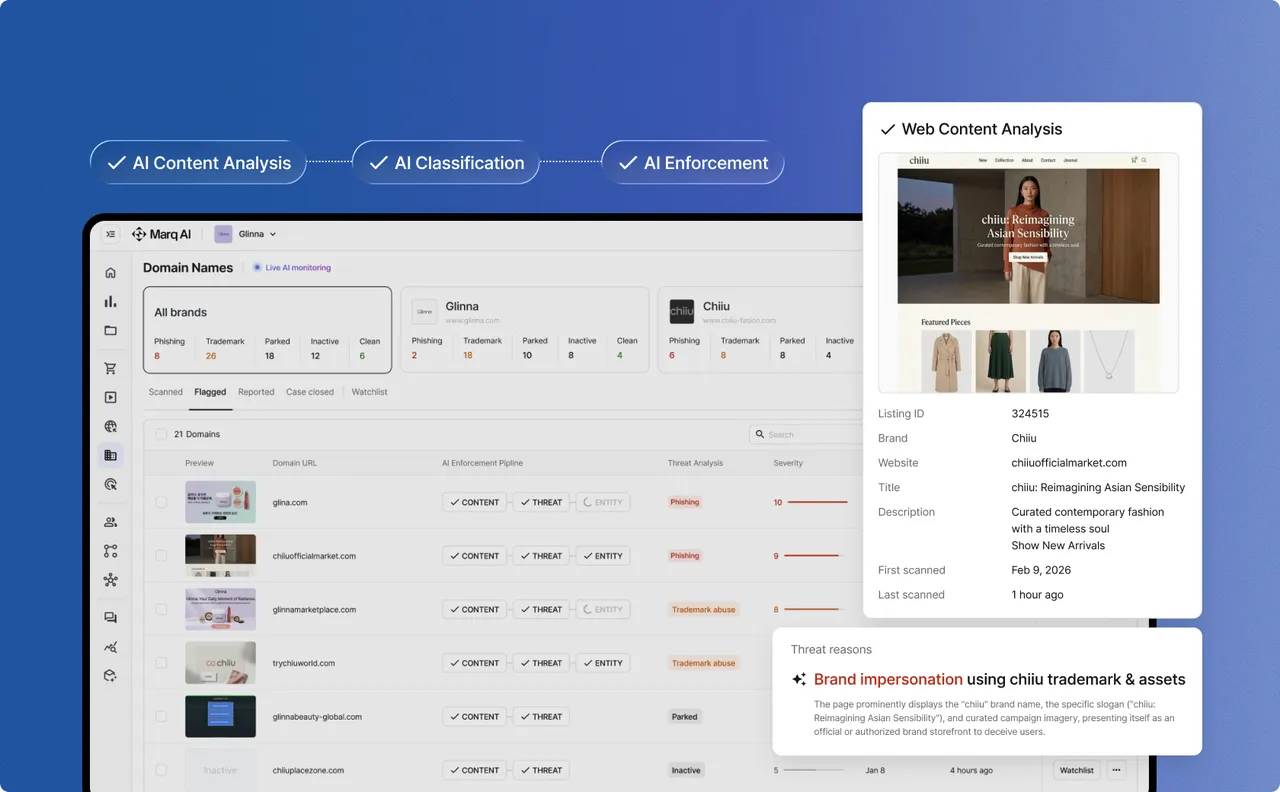Open the glina.com preview thumbnail
1280x792 pixels.
pyautogui.click(x=220, y=502)
